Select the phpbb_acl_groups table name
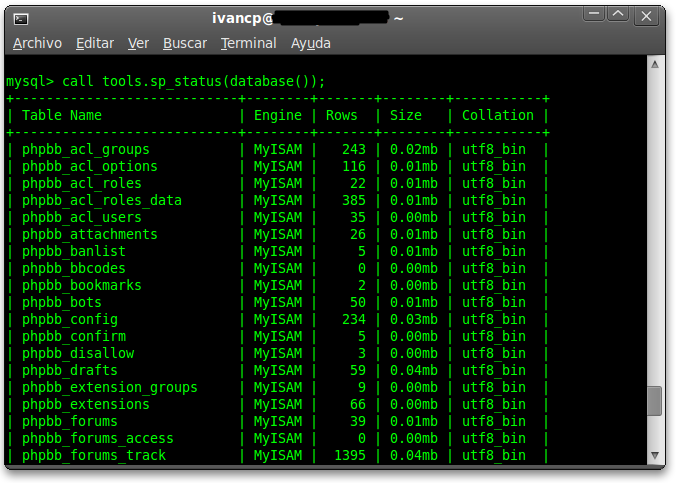This screenshot has width=676, height=483. [86, 150]
